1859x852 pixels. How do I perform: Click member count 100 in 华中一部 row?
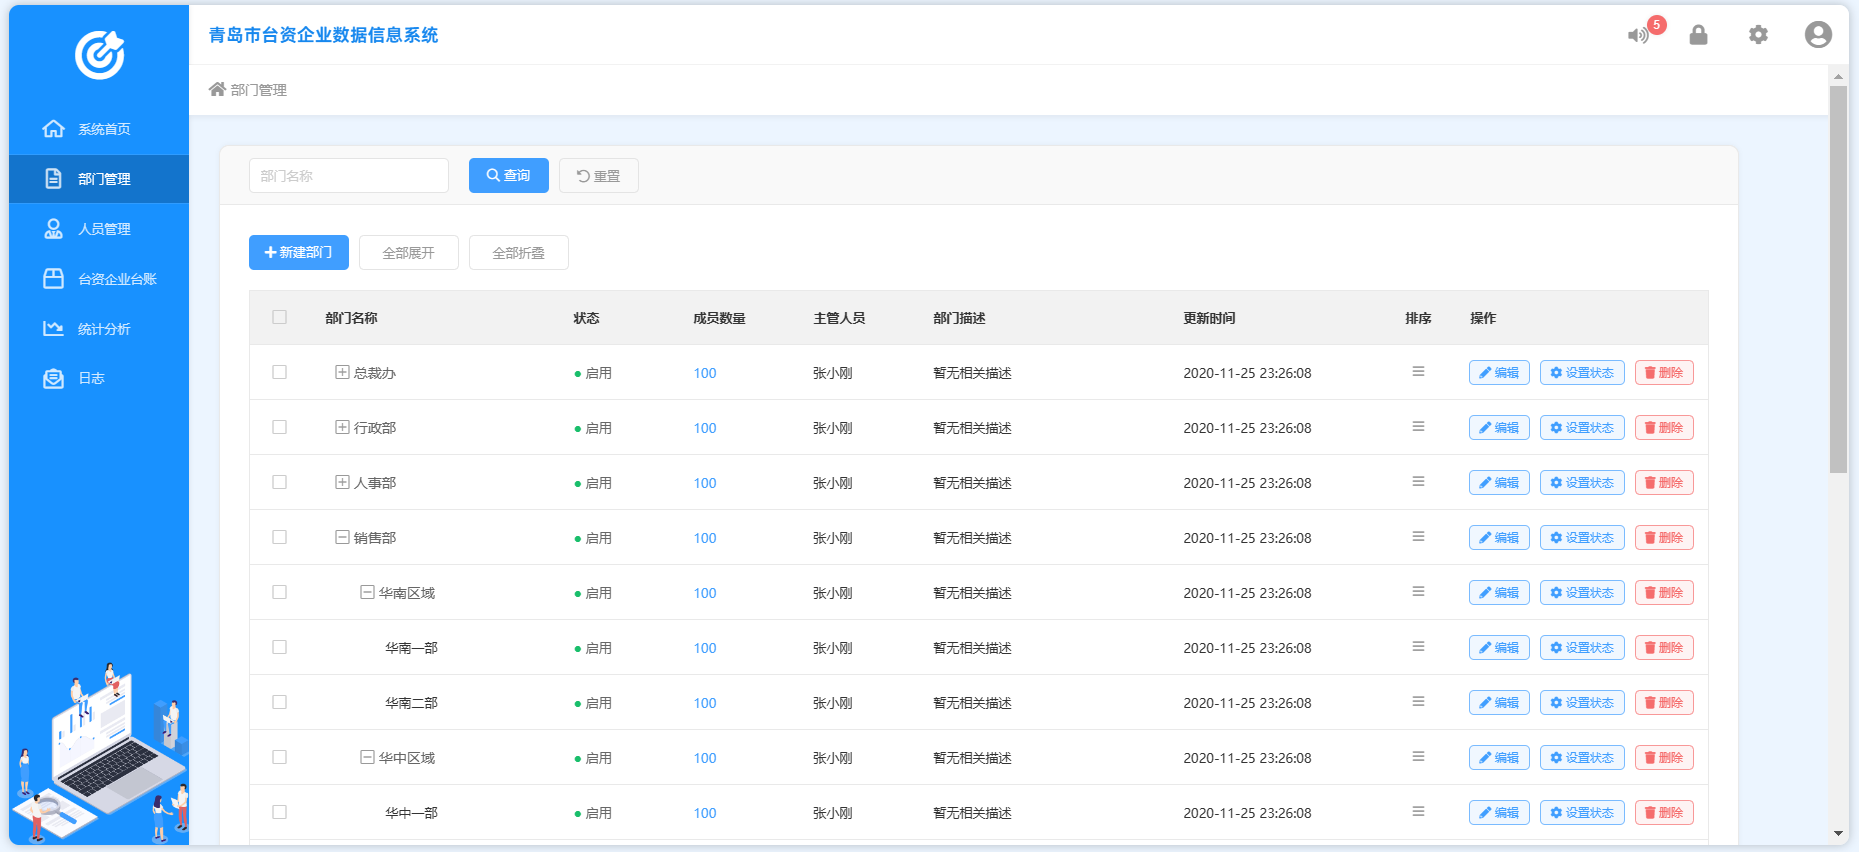click(705, 813)
